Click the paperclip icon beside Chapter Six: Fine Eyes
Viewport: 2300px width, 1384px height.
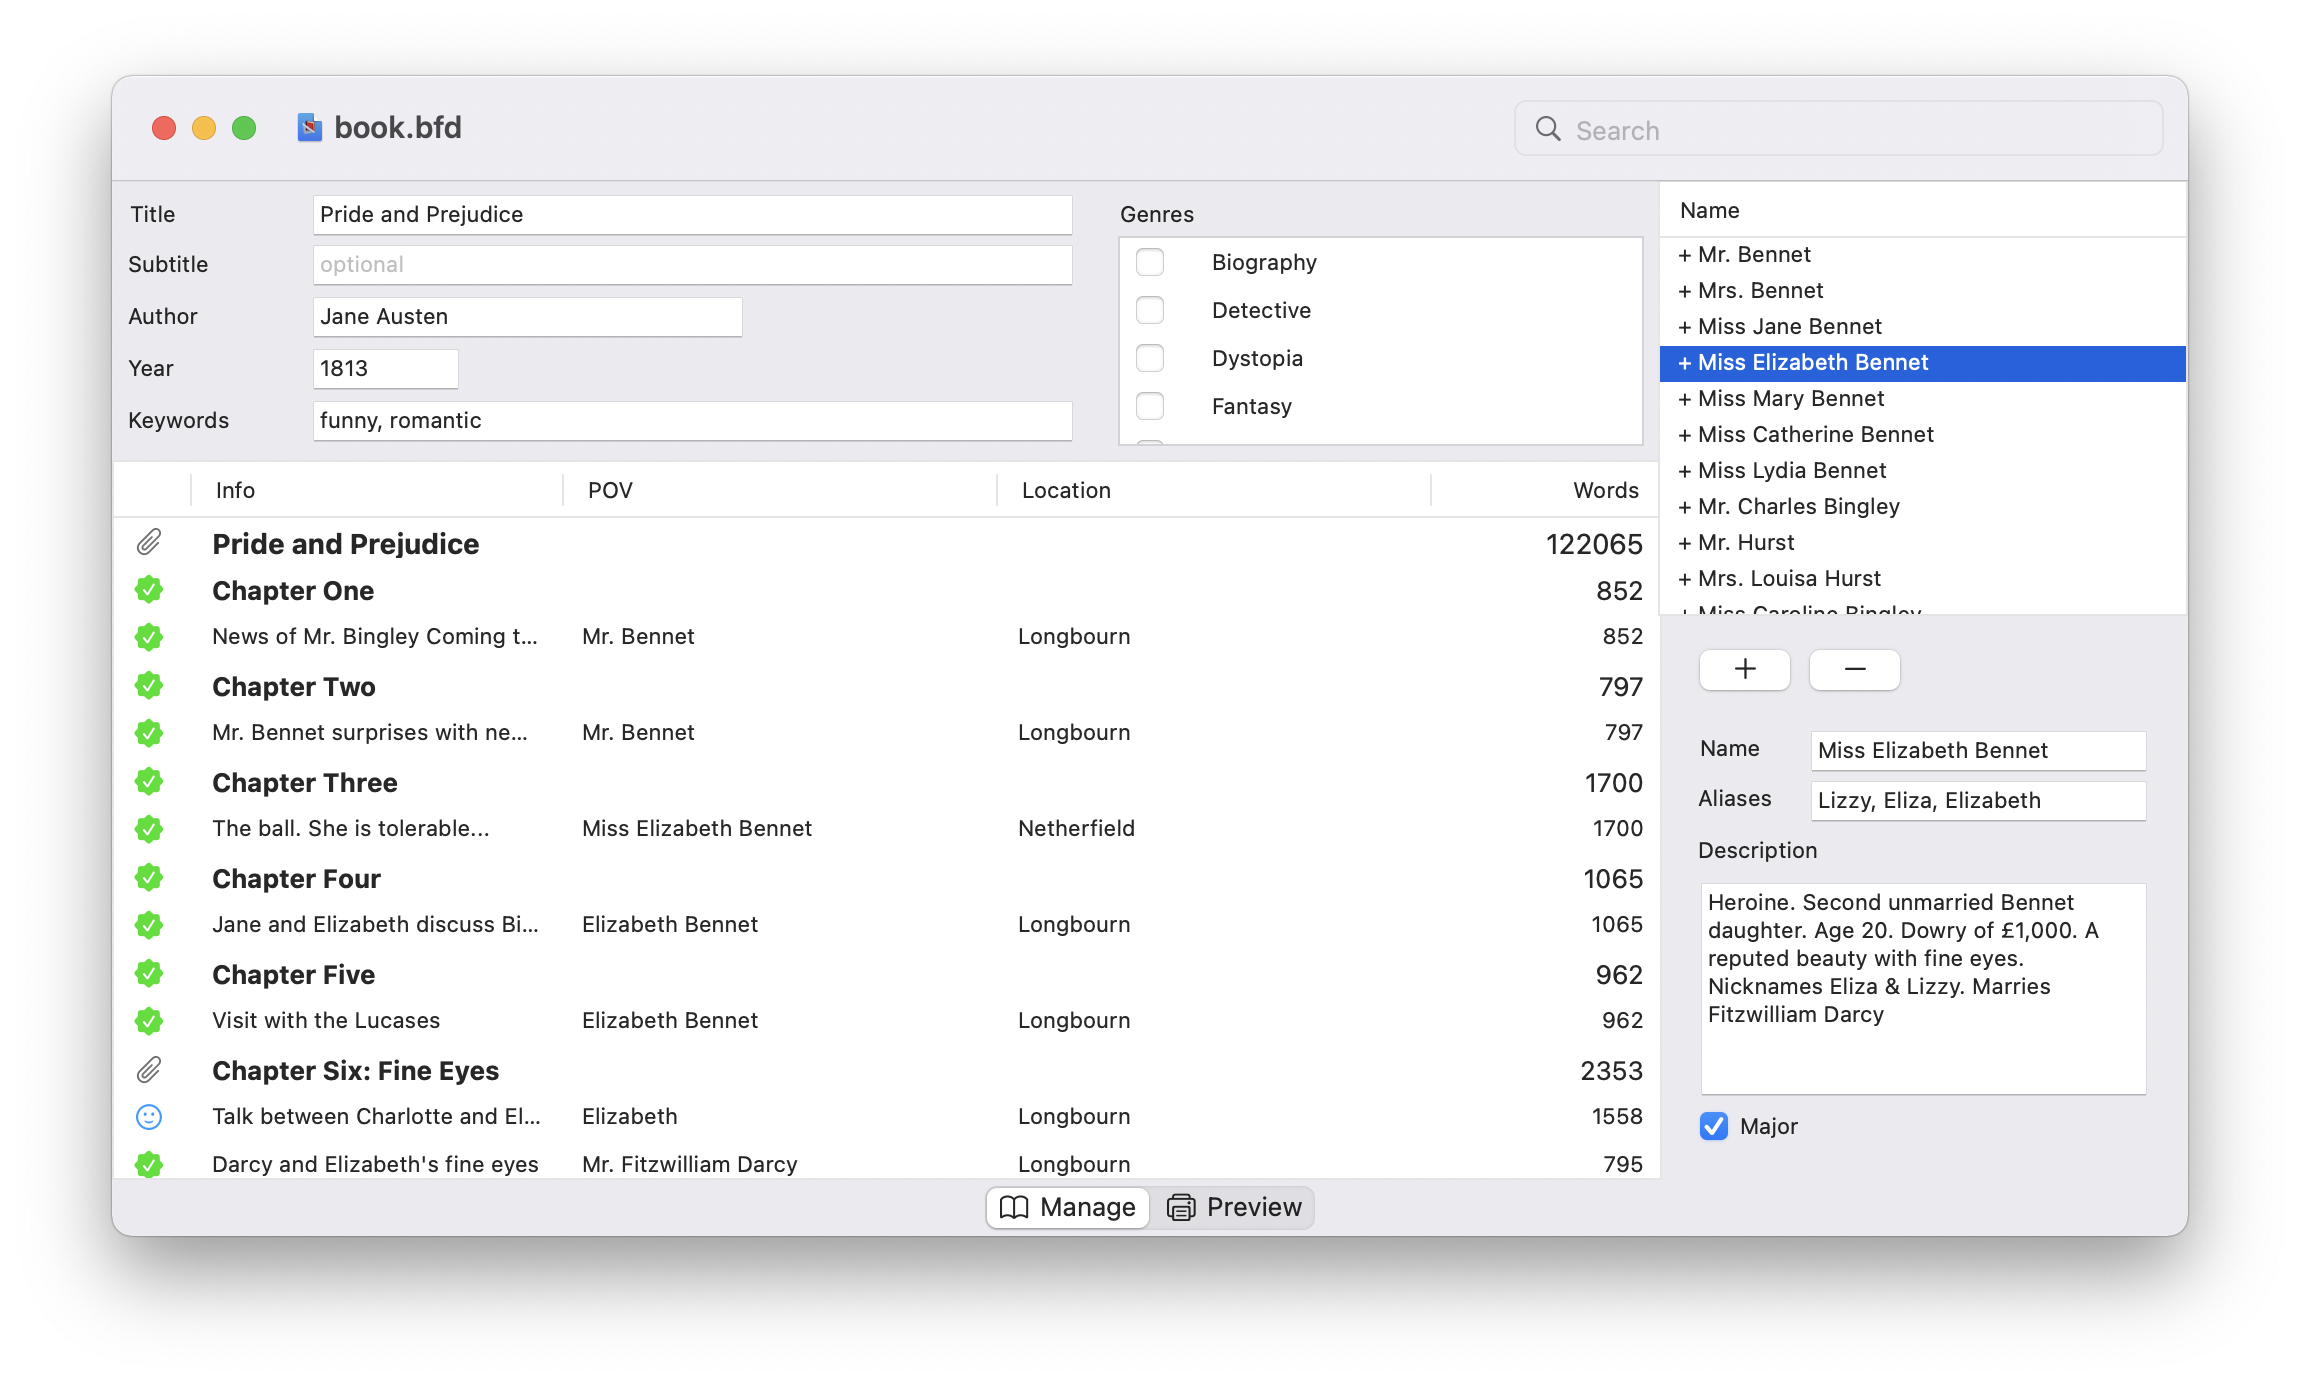[149, 1070]
